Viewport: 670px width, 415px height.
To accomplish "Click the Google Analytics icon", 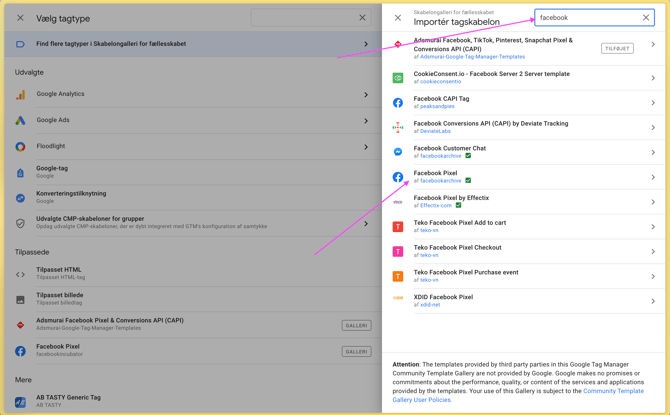I will coord(20,95).
